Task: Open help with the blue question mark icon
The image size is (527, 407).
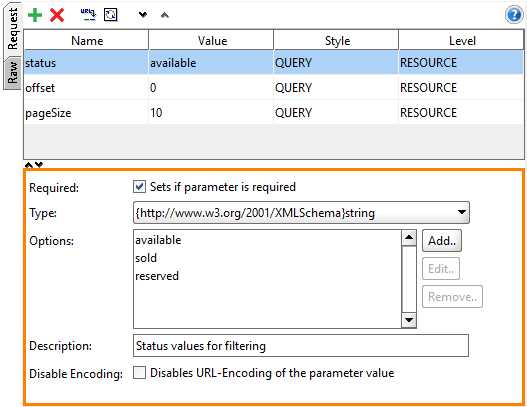Action: 514,15
